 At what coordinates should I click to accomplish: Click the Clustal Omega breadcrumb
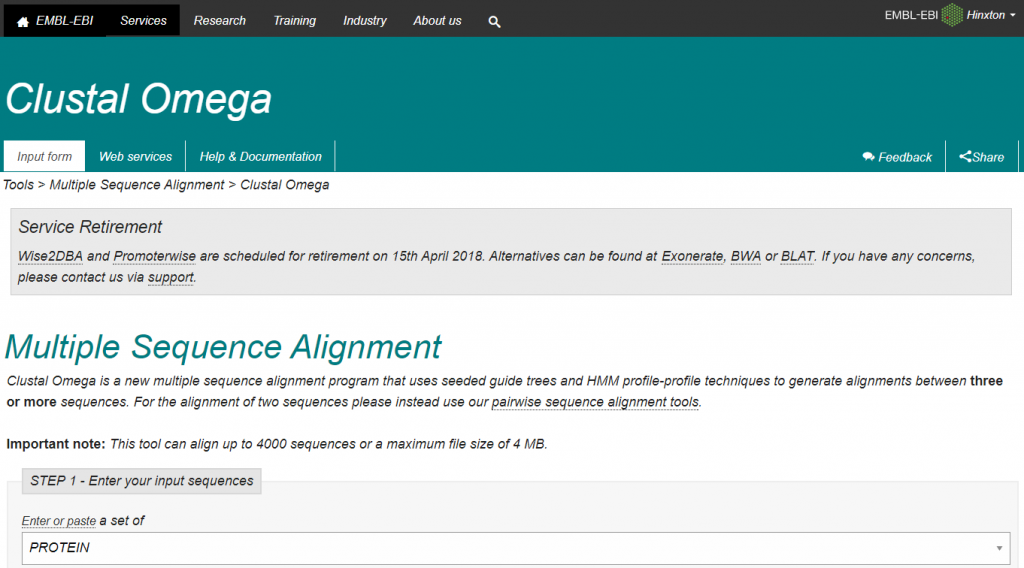(x=285, y=185)
